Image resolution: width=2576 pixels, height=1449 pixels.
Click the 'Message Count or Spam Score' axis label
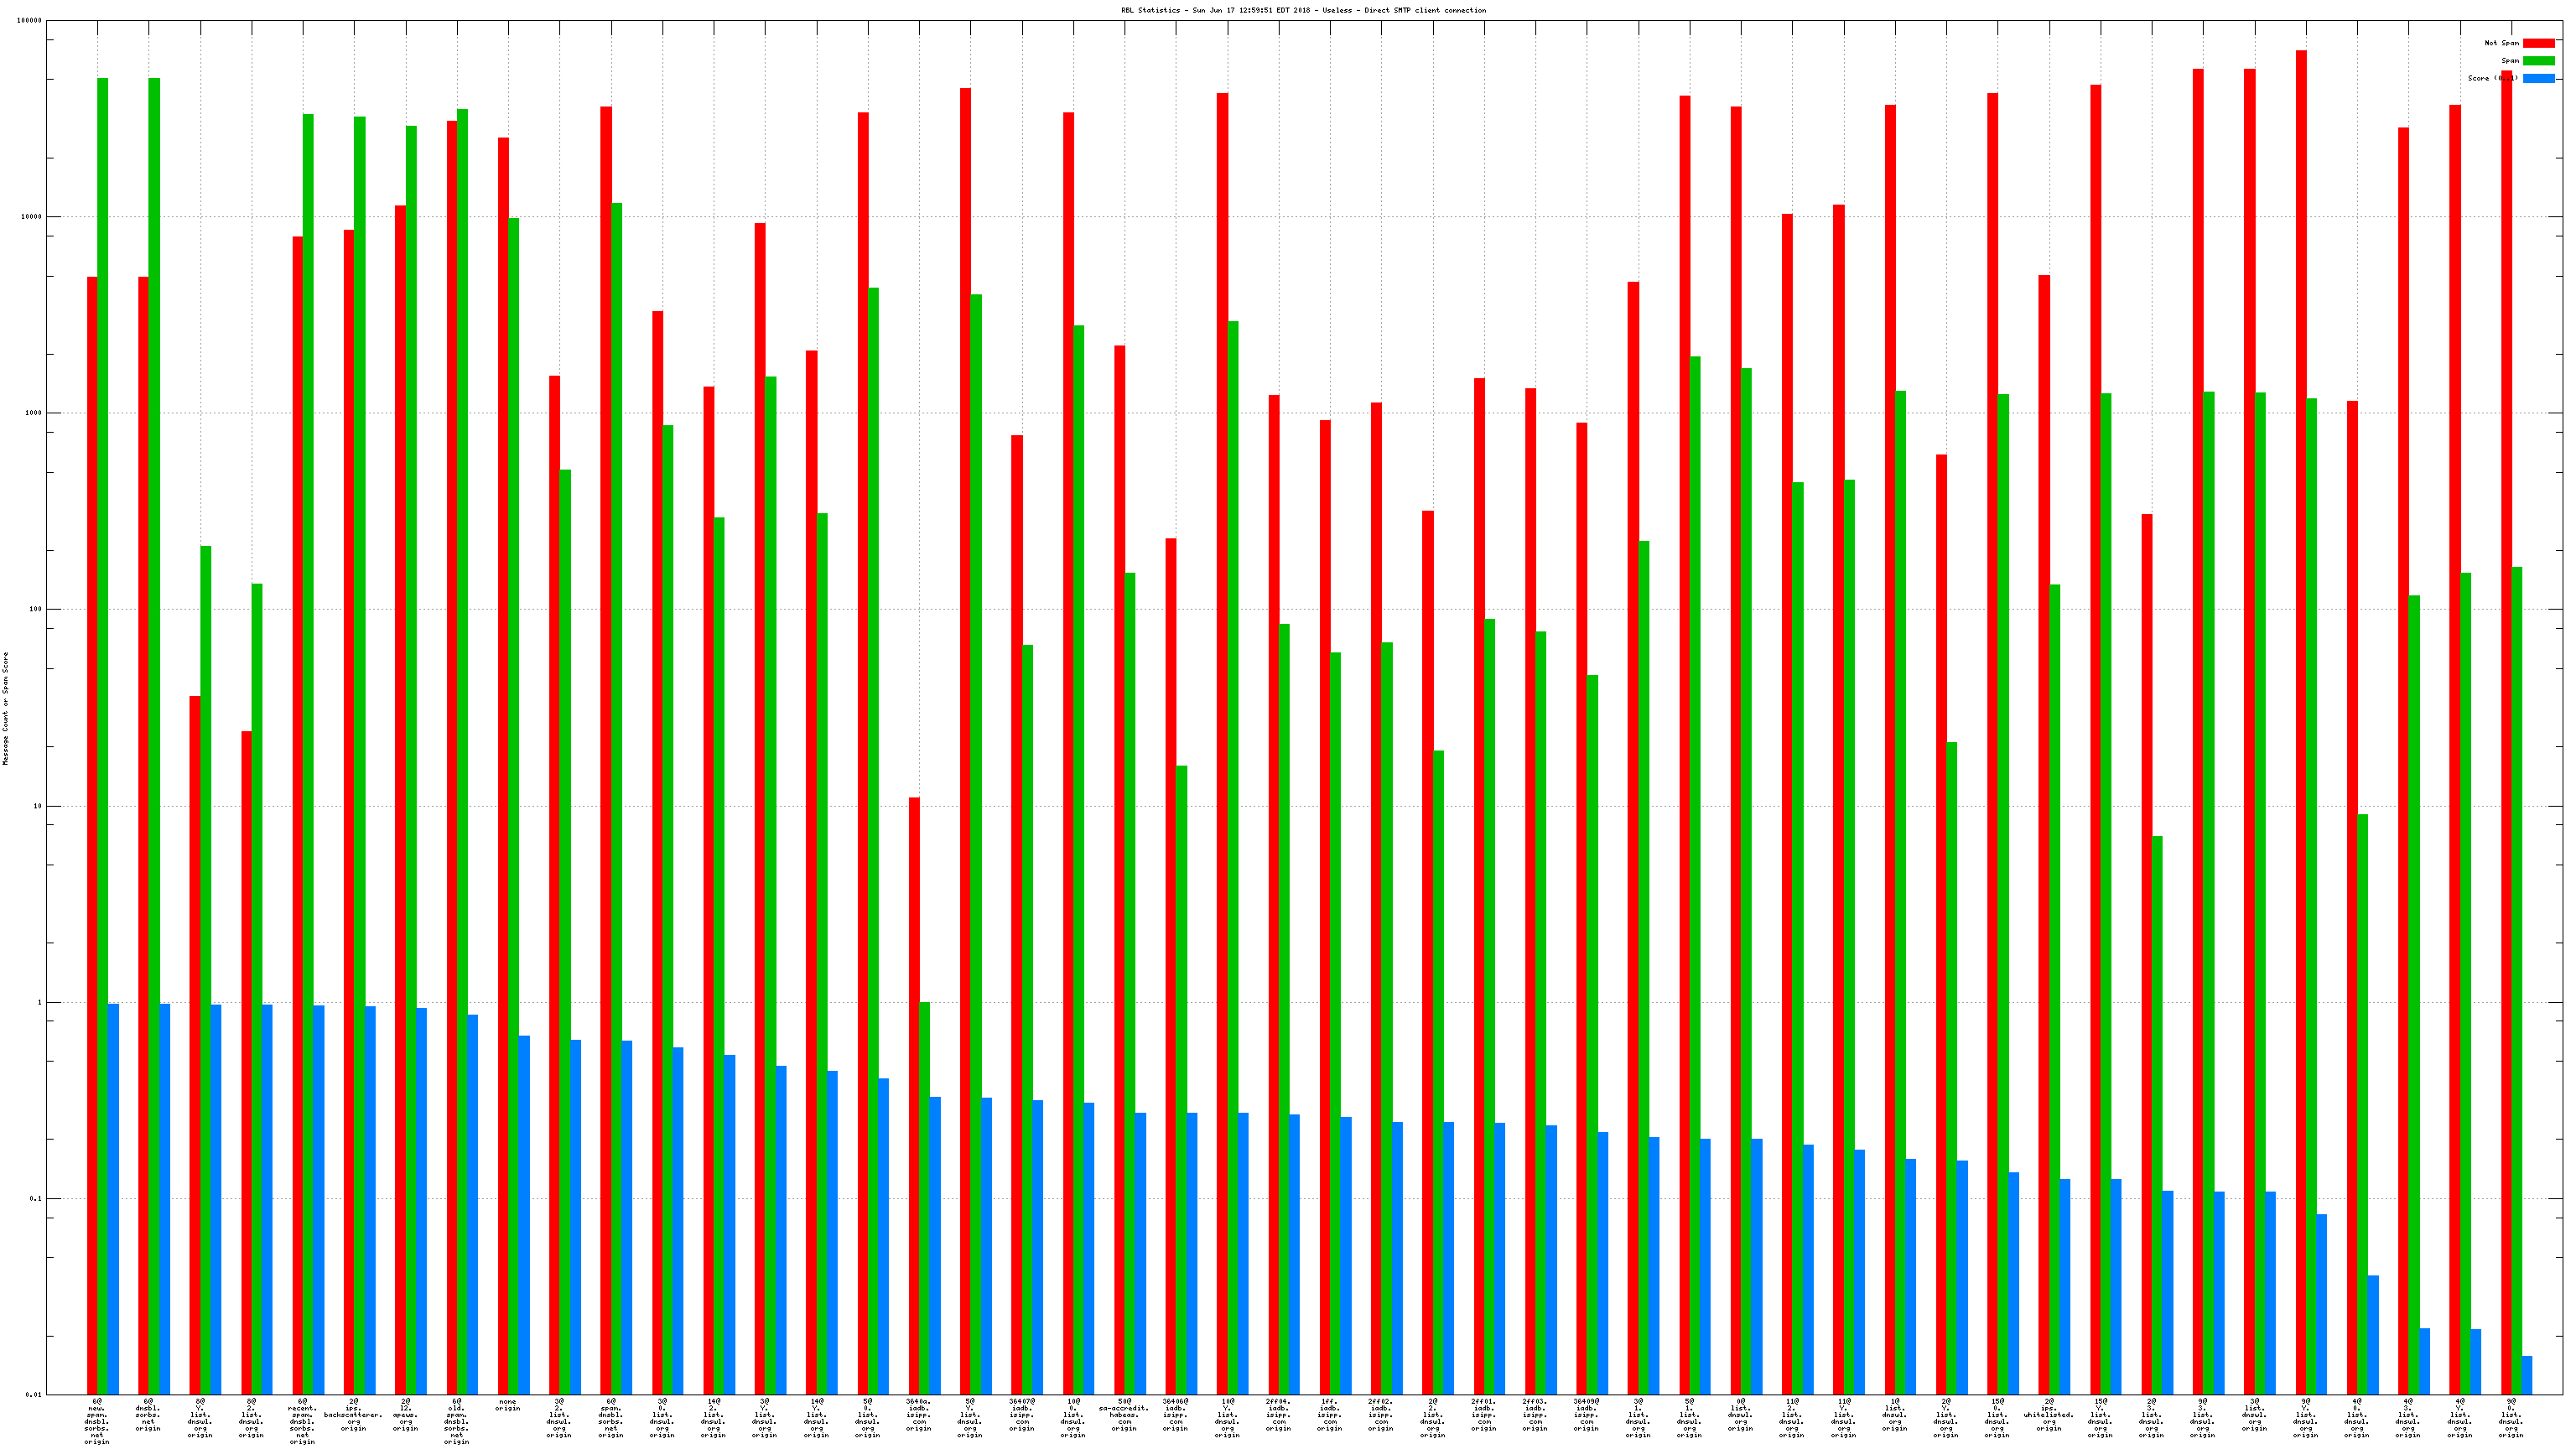point(6,708)
